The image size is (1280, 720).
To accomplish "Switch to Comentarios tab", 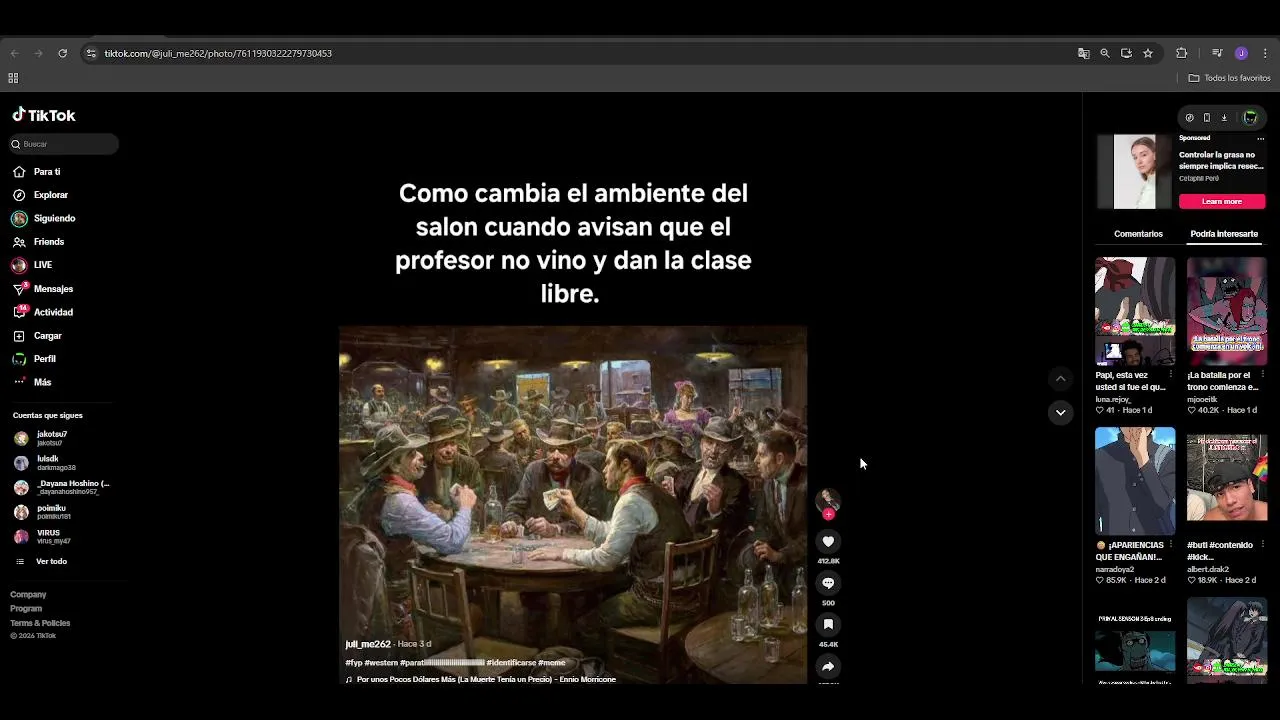I will tap(1138, 234).
